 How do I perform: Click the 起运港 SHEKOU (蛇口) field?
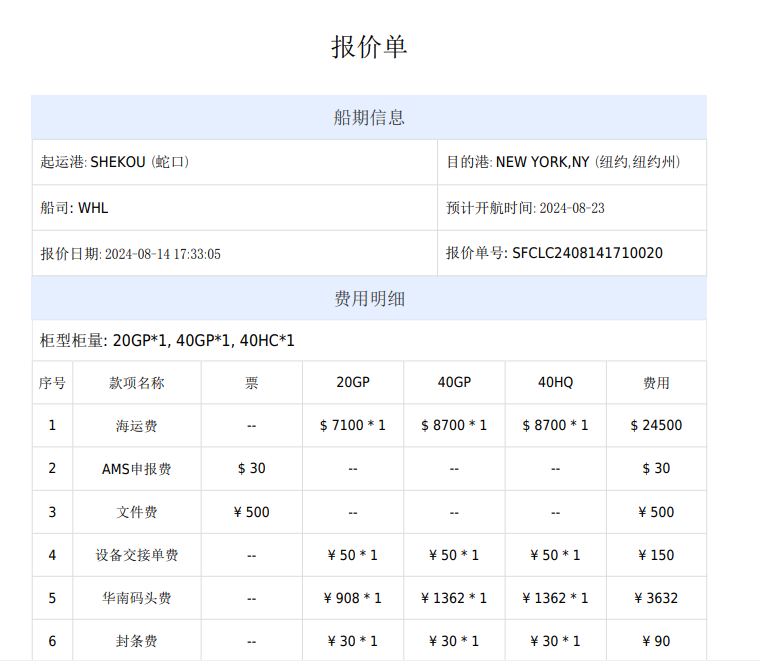[x=115, y=162]
